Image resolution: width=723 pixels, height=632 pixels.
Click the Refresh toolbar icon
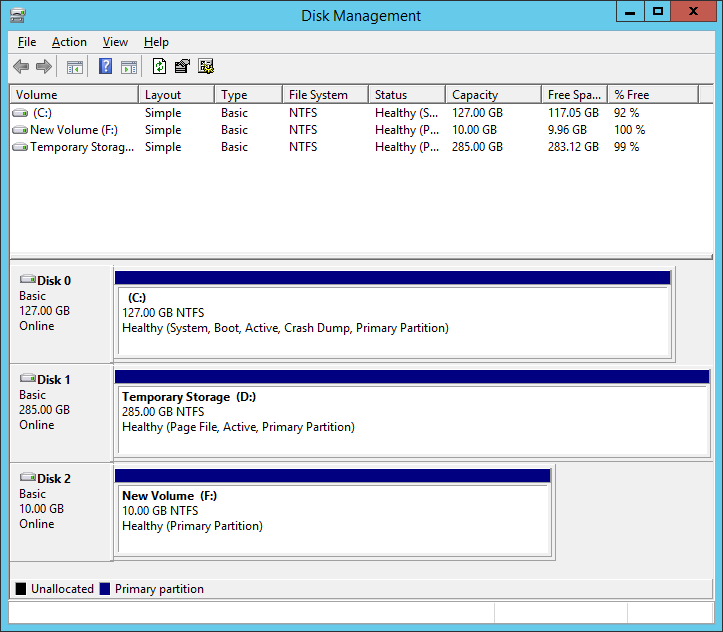coord(160,66)
